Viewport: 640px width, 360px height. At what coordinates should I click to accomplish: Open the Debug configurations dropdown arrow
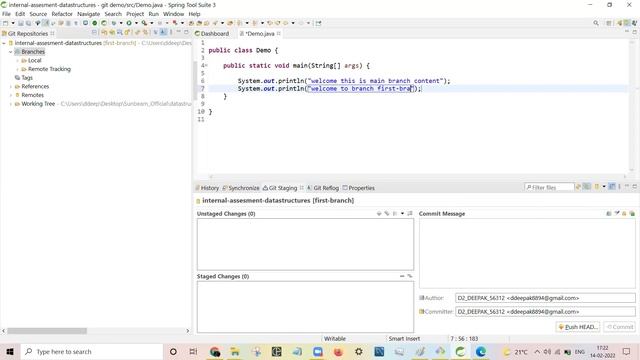[x=121, y=23]
